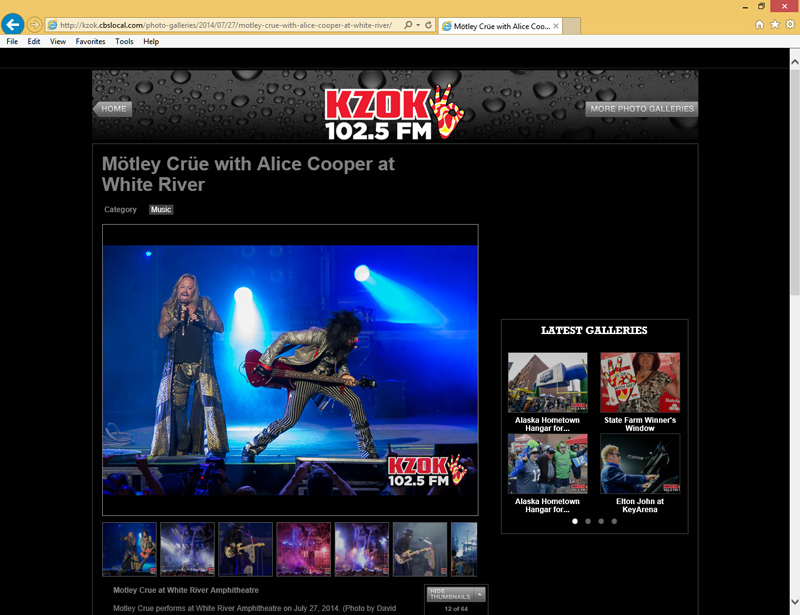Click the browser Forward arrow
This screenshot has height=615, width=800.
pos(34,24)
